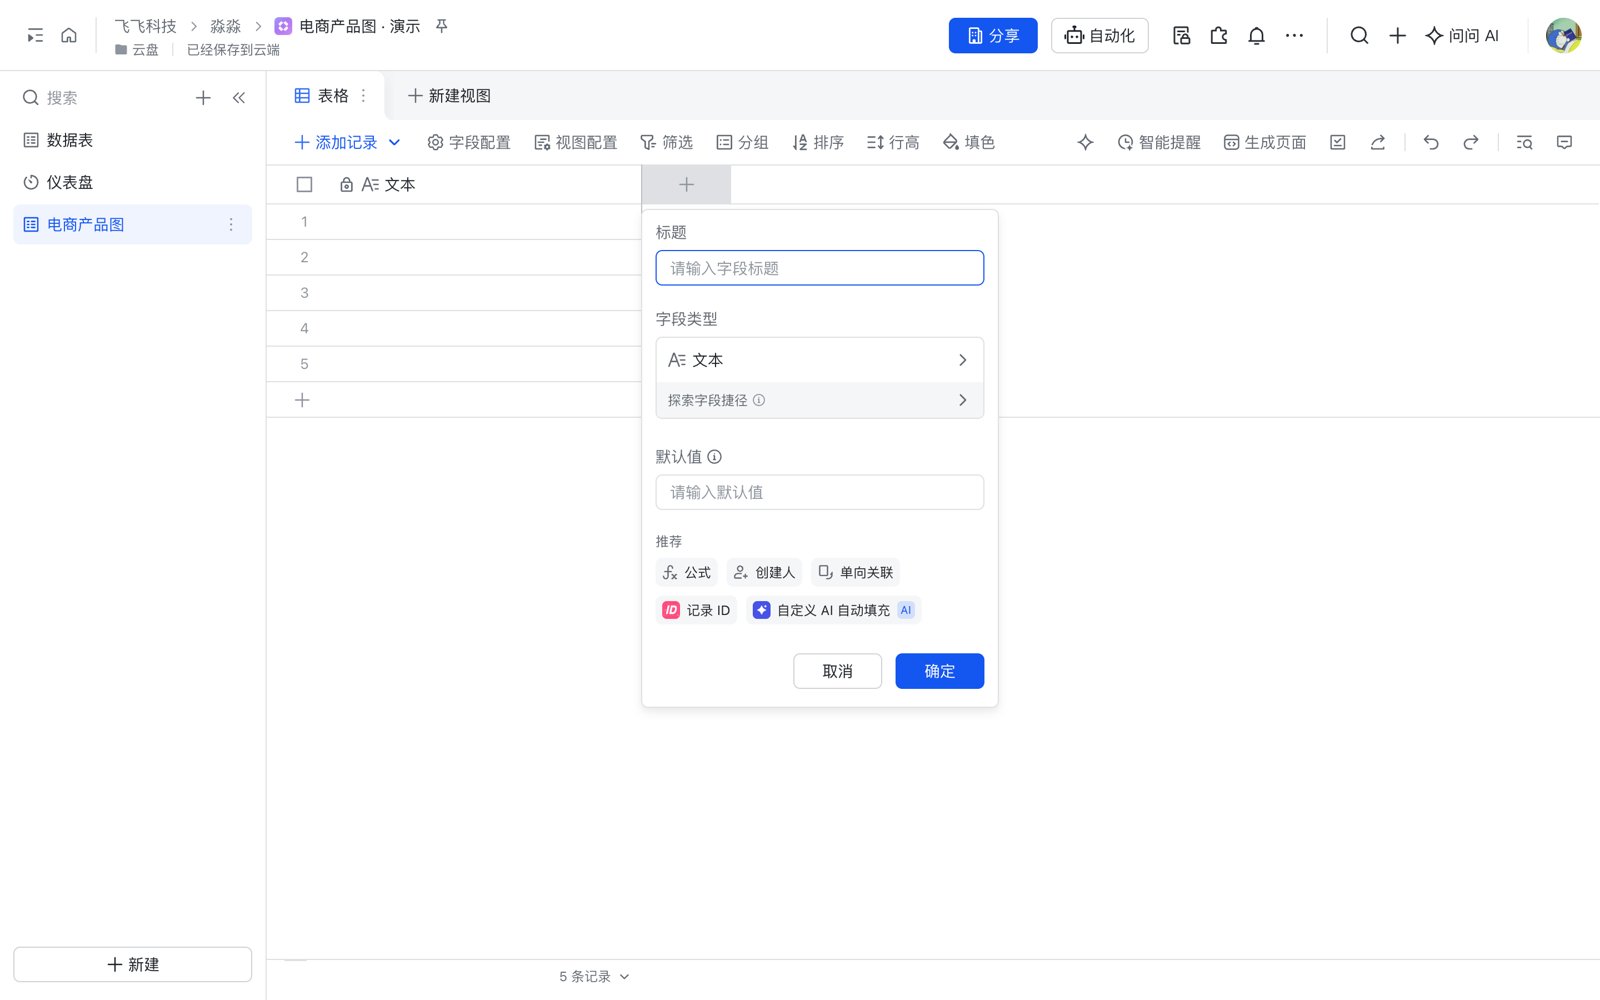Open the share/export arrow icon in toolbar

(x=1377, y=142)
